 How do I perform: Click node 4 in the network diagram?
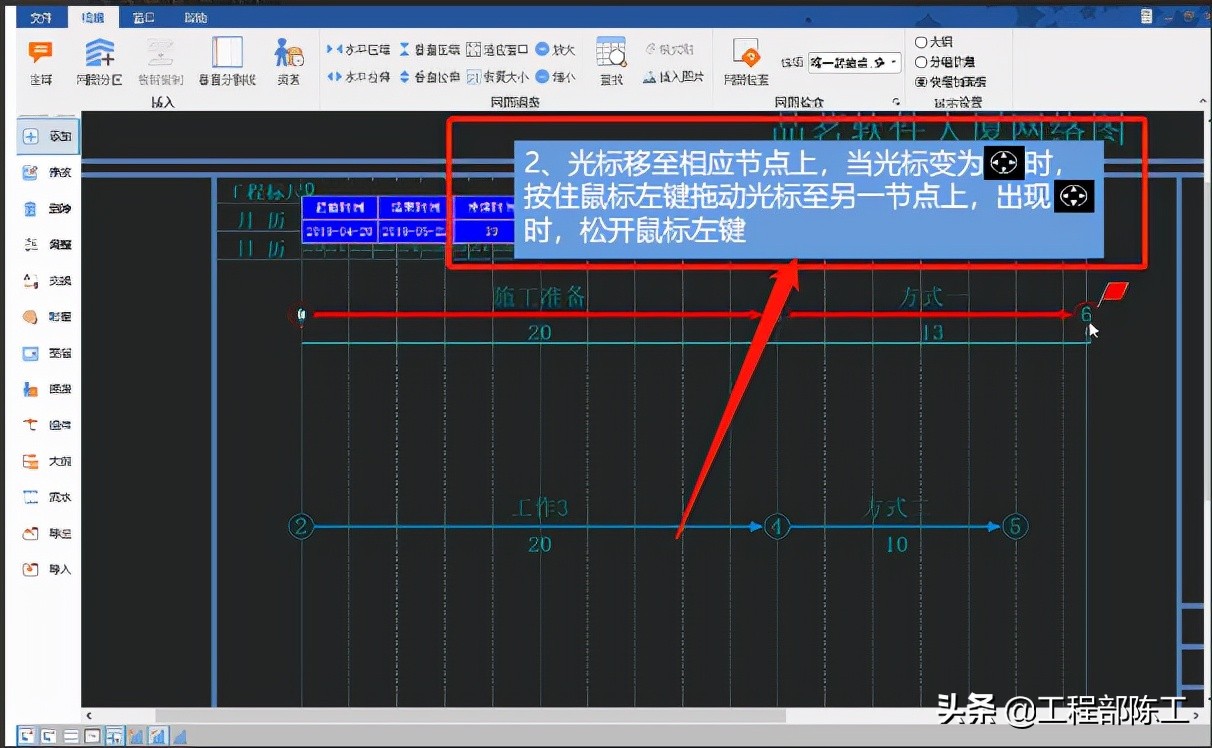click(778, 527)
